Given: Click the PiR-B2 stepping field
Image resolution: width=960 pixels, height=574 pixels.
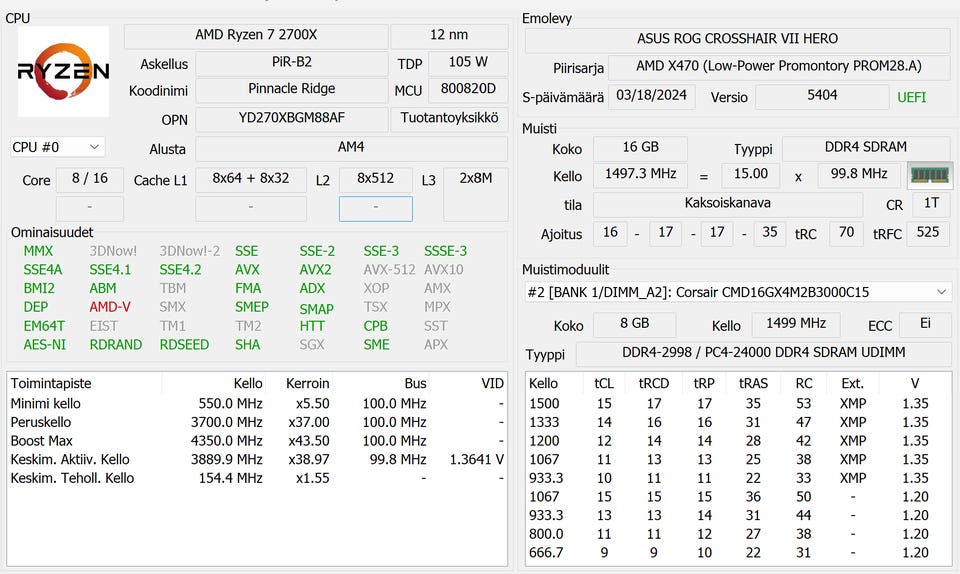Looking at the screenshot, I should click(x=291, y=62).
